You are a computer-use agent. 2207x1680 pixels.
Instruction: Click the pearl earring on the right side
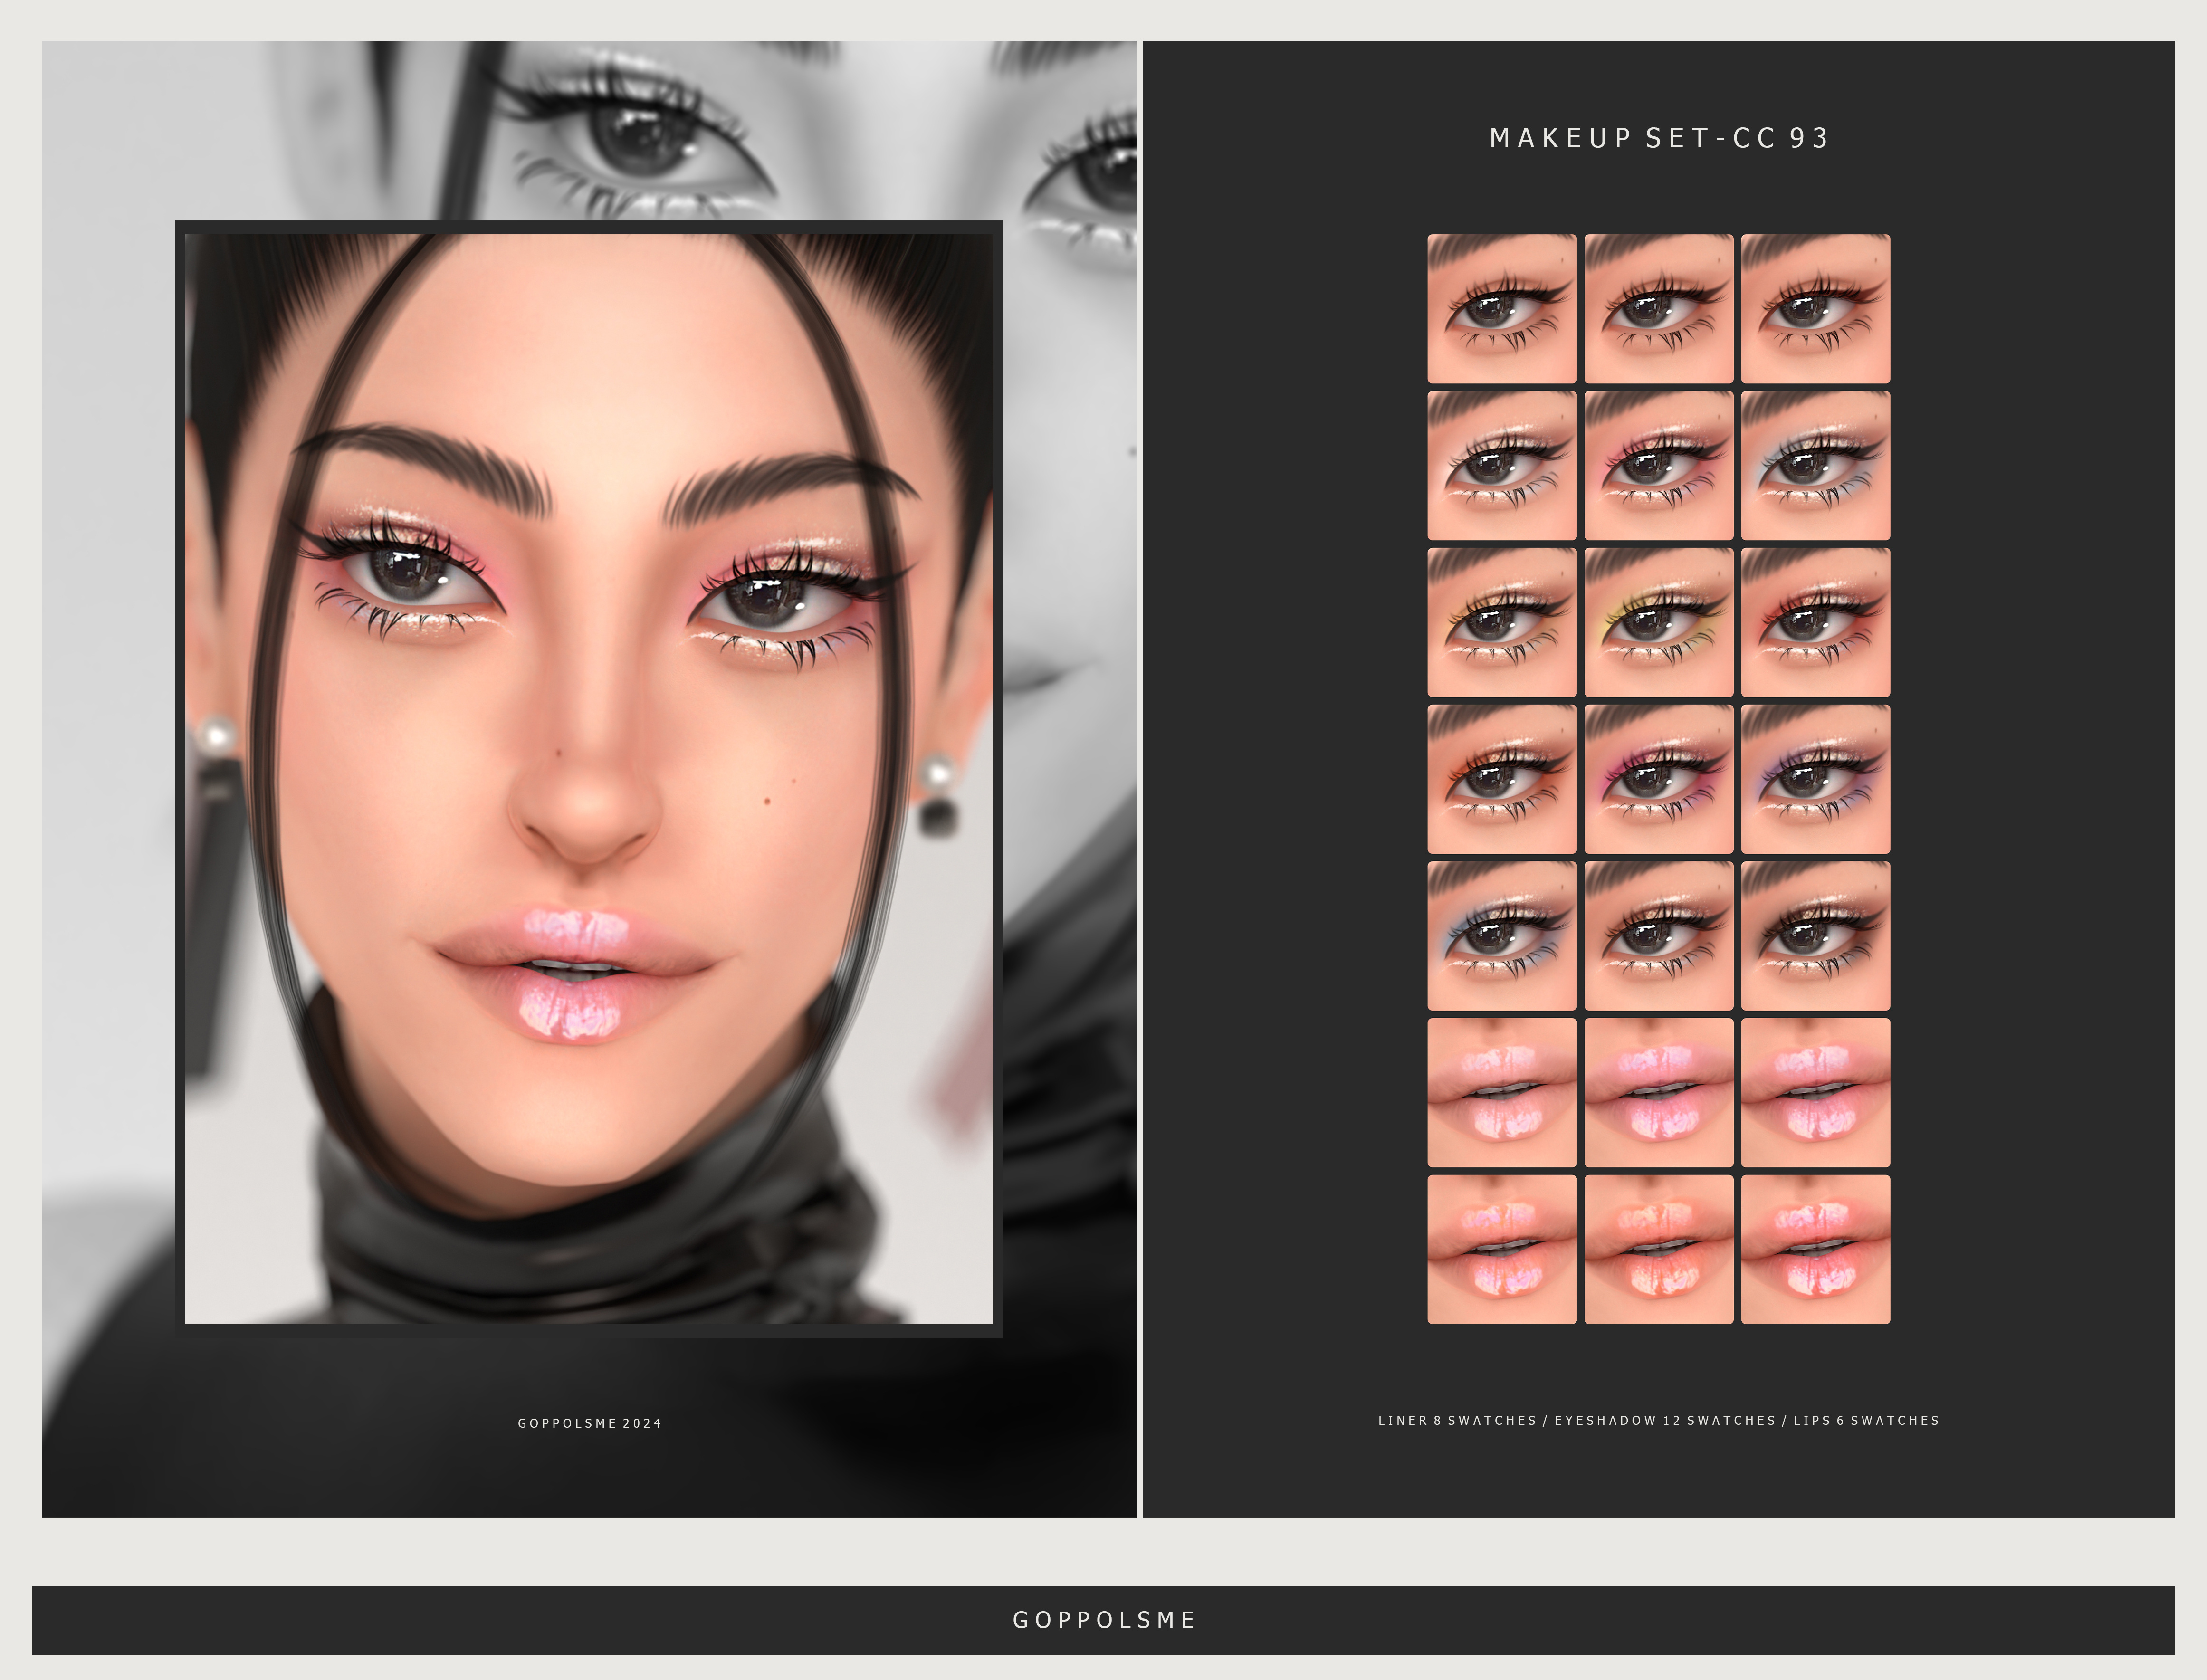point(938,774)
